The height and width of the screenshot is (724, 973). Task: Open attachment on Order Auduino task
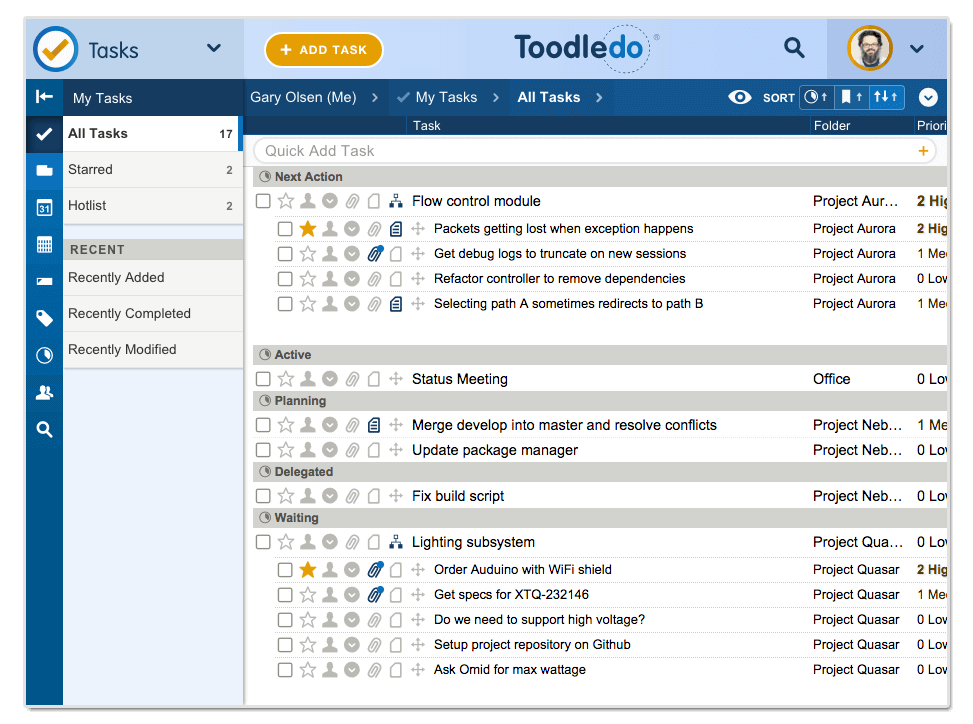click(375, 570)
